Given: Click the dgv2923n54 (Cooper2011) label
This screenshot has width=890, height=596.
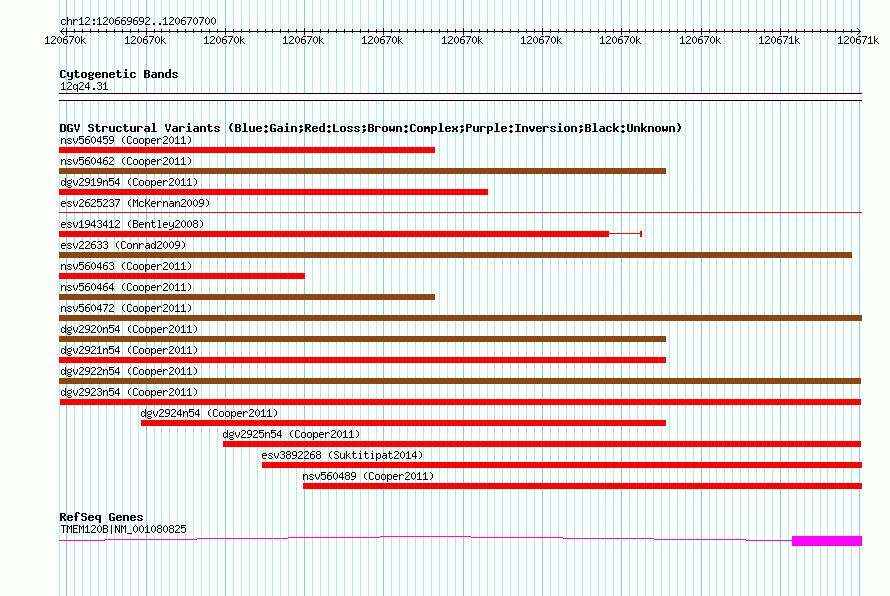Looking at the screenshot, I should coord(129,392).
